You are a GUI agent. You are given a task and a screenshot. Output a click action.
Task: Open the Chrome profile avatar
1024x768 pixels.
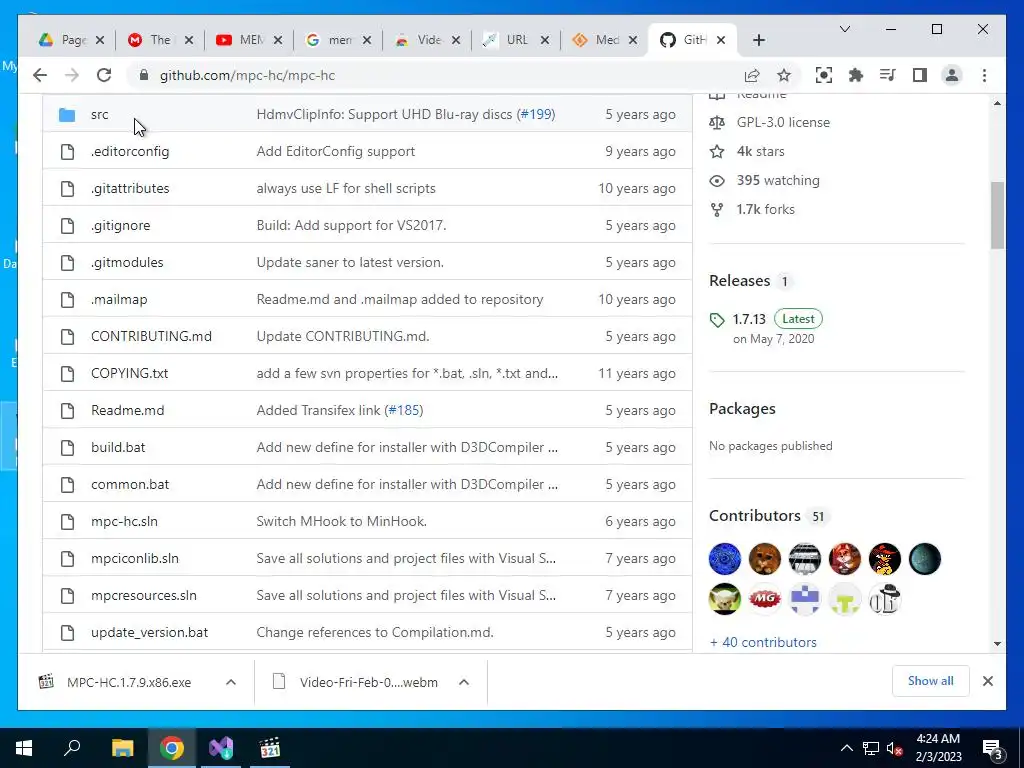click(952, 75)
